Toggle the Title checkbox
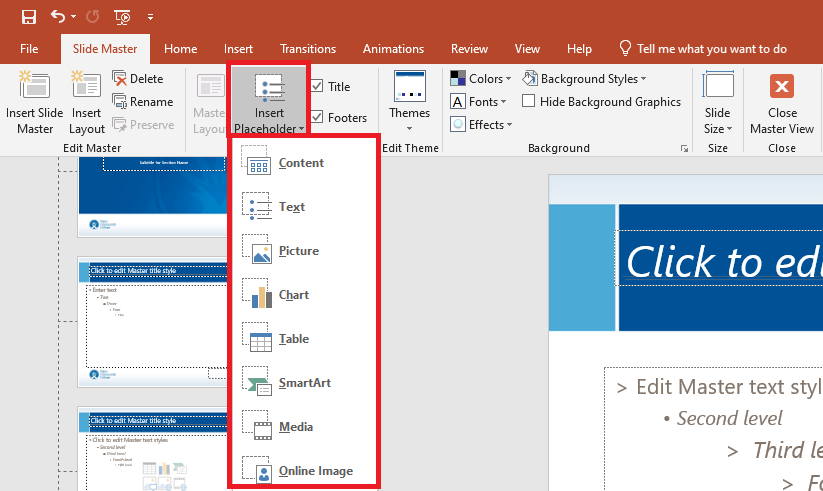The height and width of the screenshot is (491, 823). pos(317,86)
